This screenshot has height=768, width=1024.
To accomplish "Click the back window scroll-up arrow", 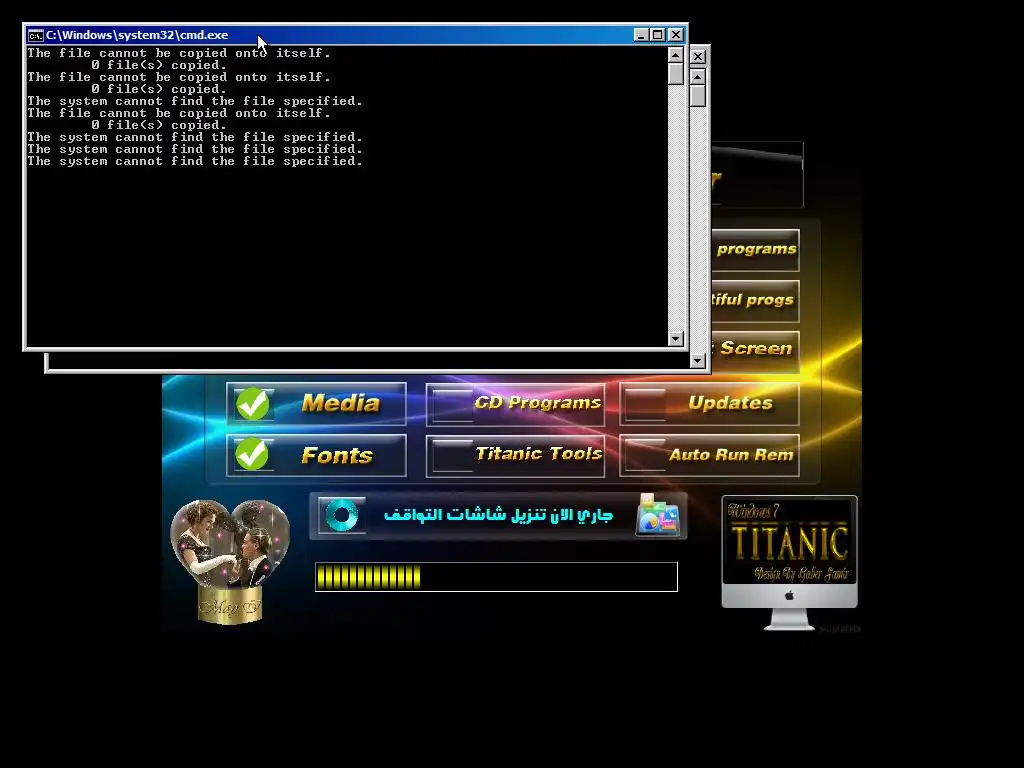I will pos(698,77).
